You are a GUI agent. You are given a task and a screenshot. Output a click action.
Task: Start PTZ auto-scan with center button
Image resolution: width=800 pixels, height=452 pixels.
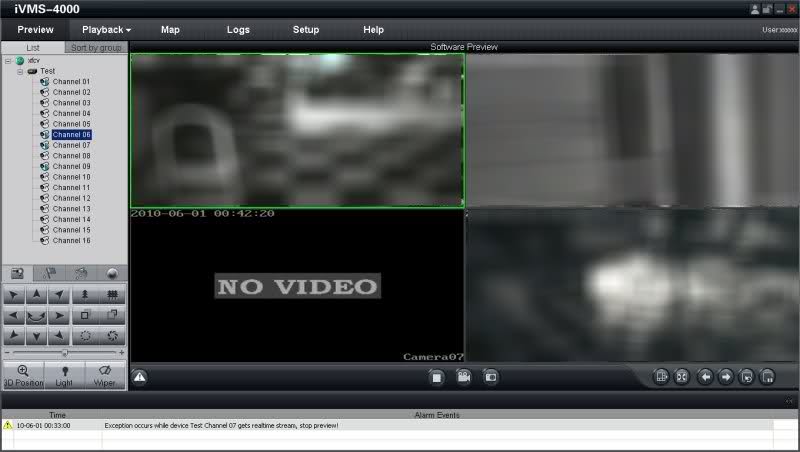click(x=37, y=316)
